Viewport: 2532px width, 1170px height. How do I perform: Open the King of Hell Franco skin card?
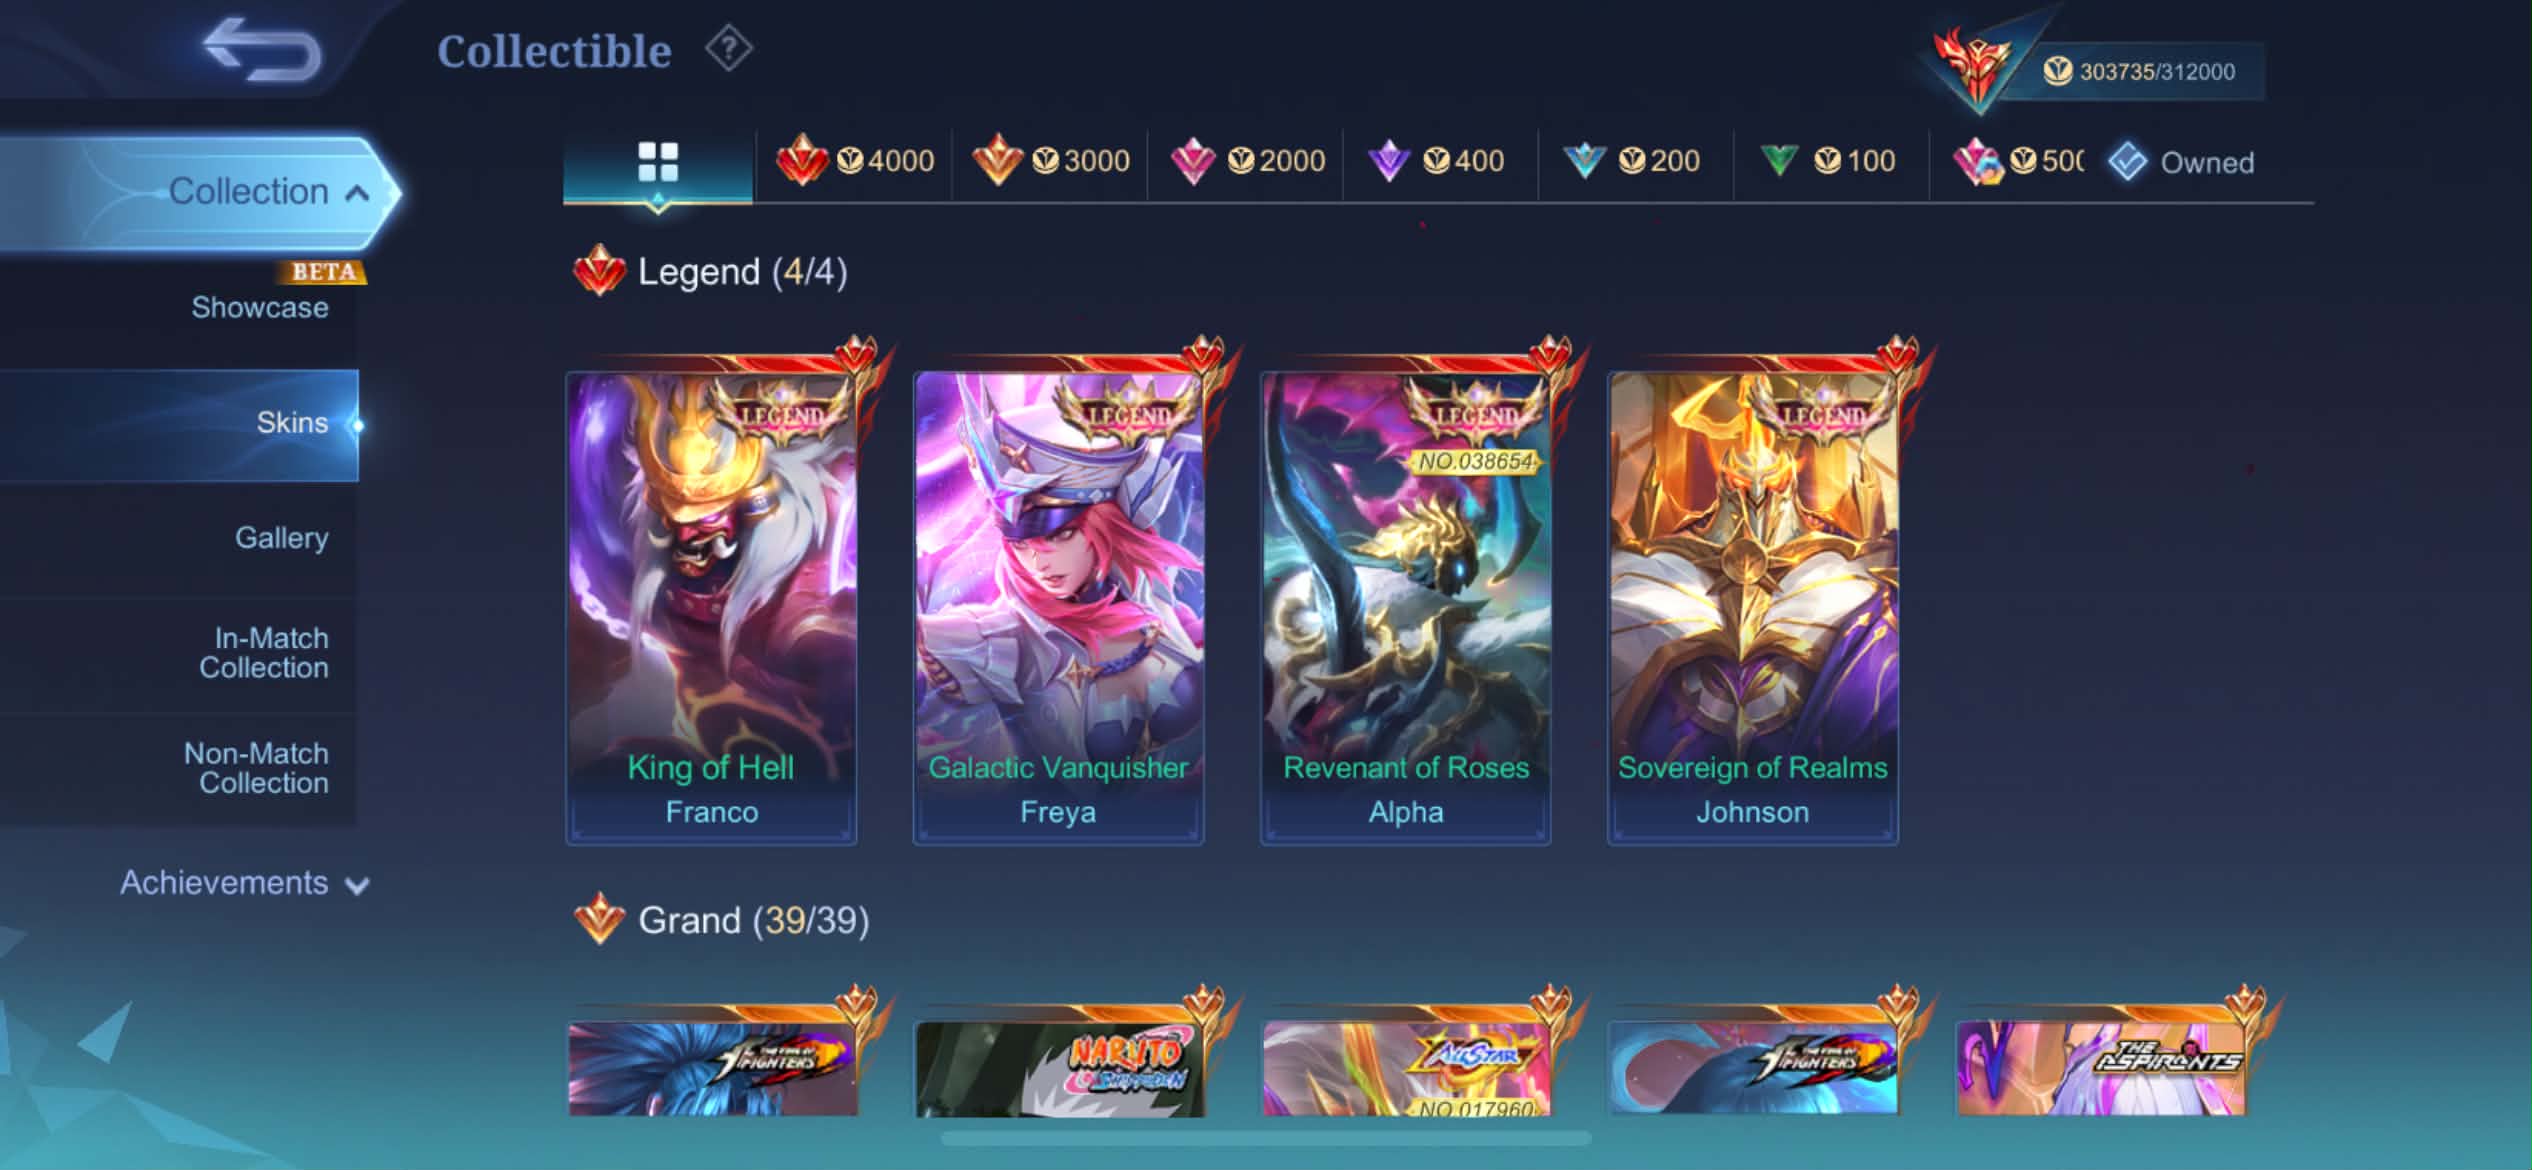coord(711,608)
